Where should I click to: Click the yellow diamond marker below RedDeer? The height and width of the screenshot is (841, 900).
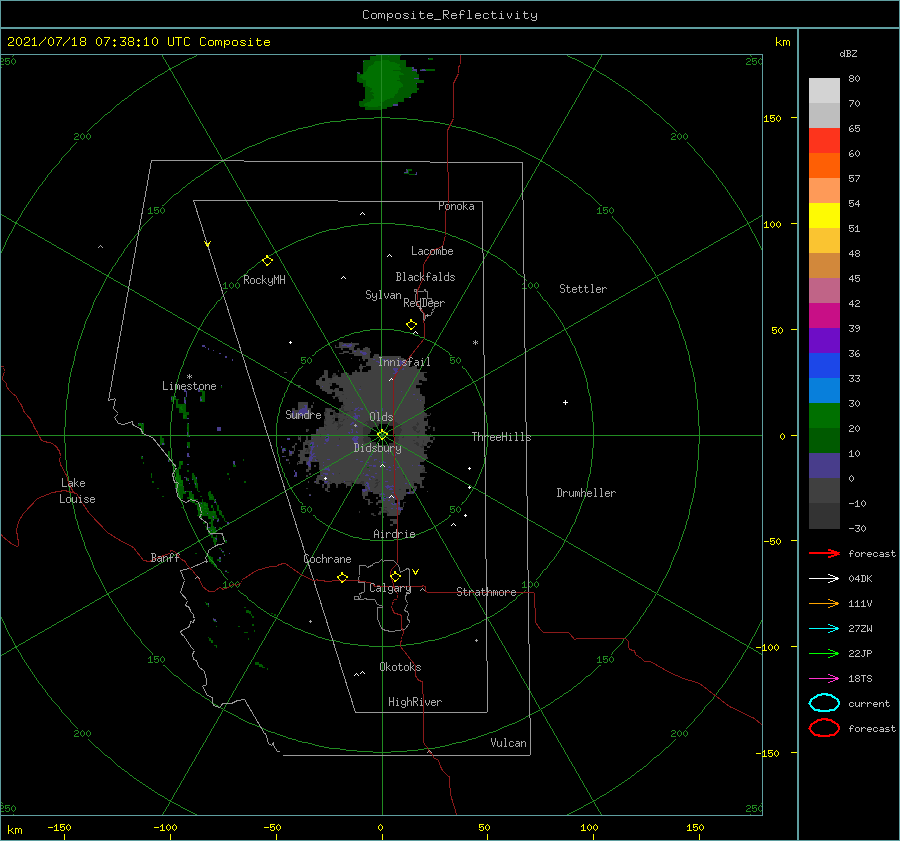[412, 325]
